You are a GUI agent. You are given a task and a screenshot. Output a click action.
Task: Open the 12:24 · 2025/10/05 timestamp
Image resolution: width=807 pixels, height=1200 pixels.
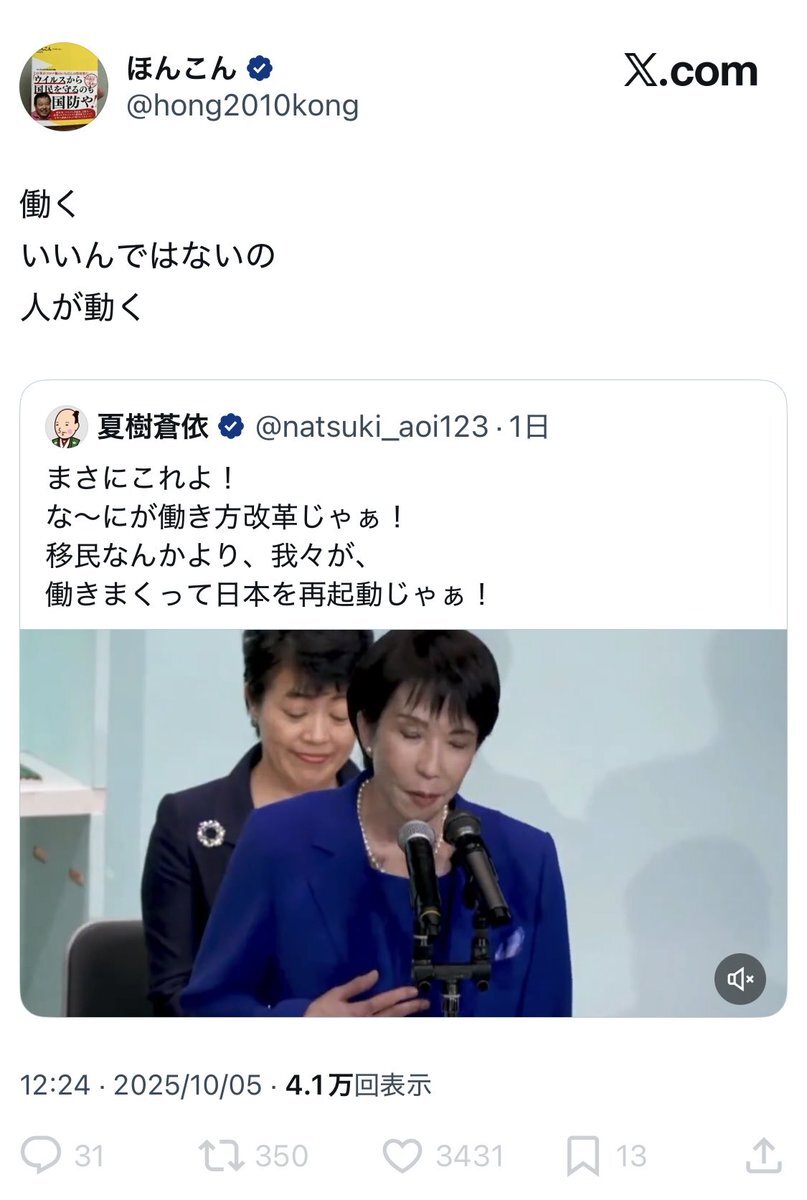click(141, 1085)
